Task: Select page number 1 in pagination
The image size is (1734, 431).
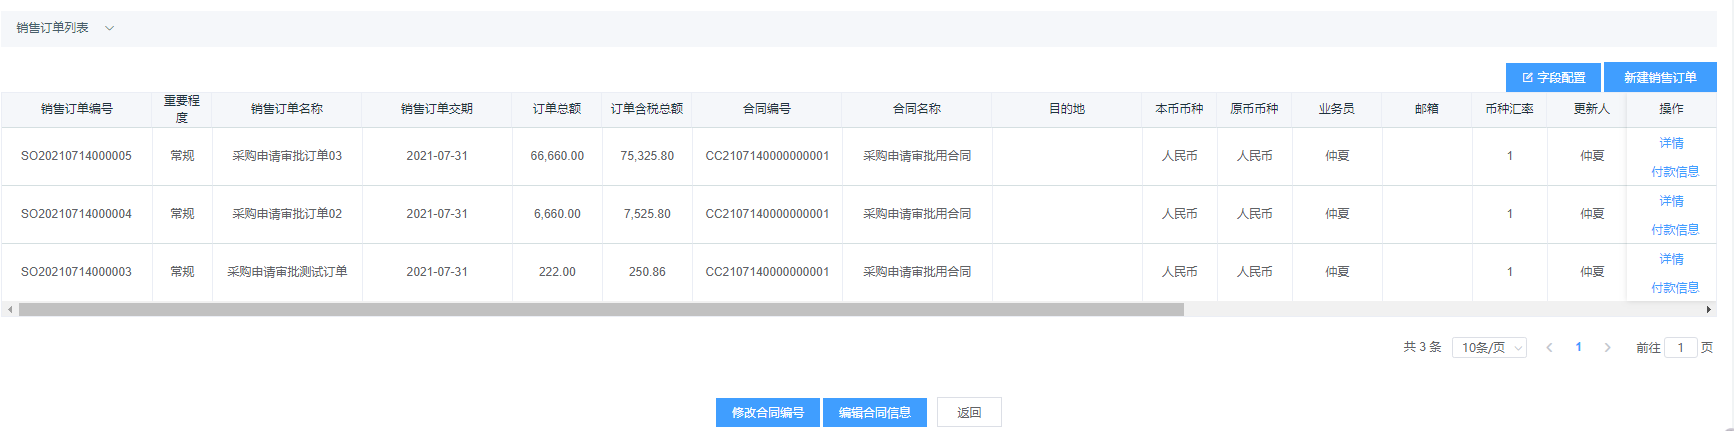Action: pos(1578,347)
